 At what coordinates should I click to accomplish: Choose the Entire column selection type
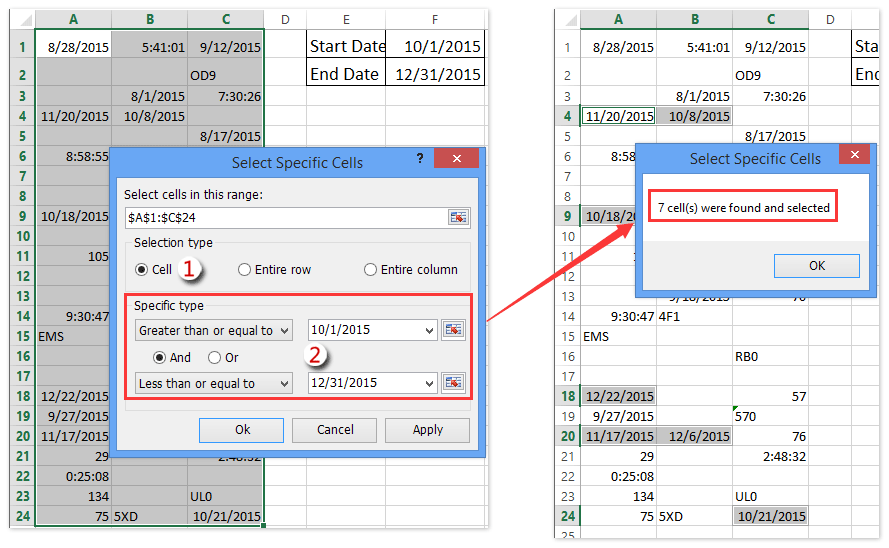tap(371, 269)
